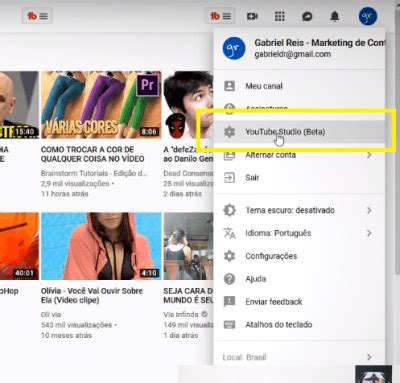Viewport: 400px width, 383px height.
Task: Visit Brainstorm Tutoriais channel
Action: coord(94,173)
